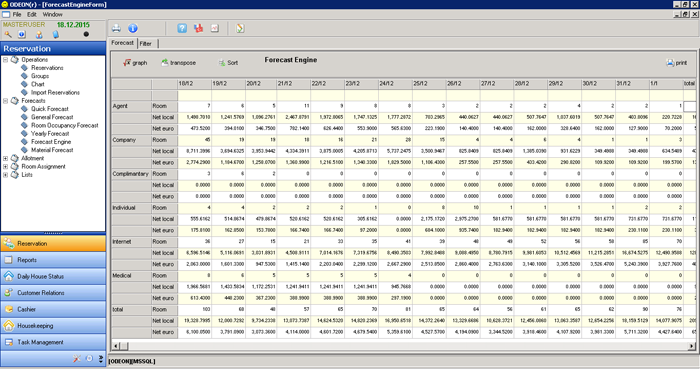Image resolution: width=700 pixels, height=370 pixels.
Task: Click the Cashier coin icon
Action: pos(8,309)
